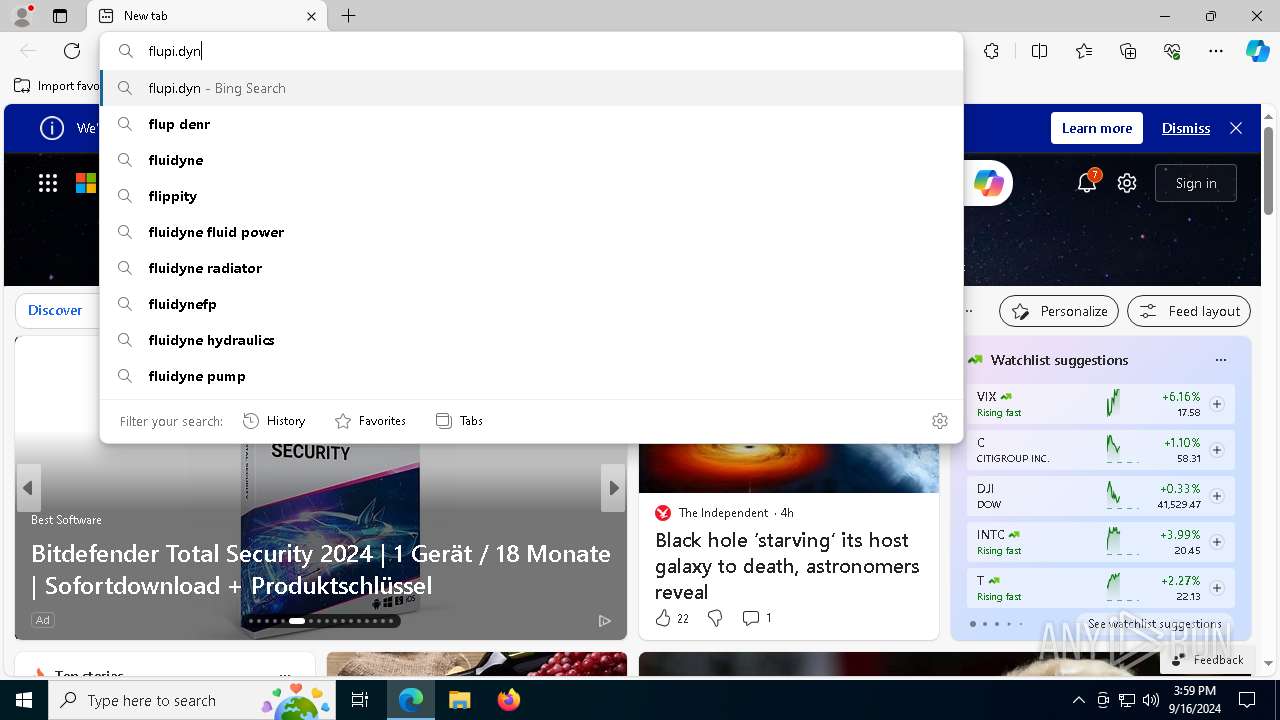
Task: Open Bitdefender Total Security ad headline
Action: pyautogui.click(x=321, y=569)
